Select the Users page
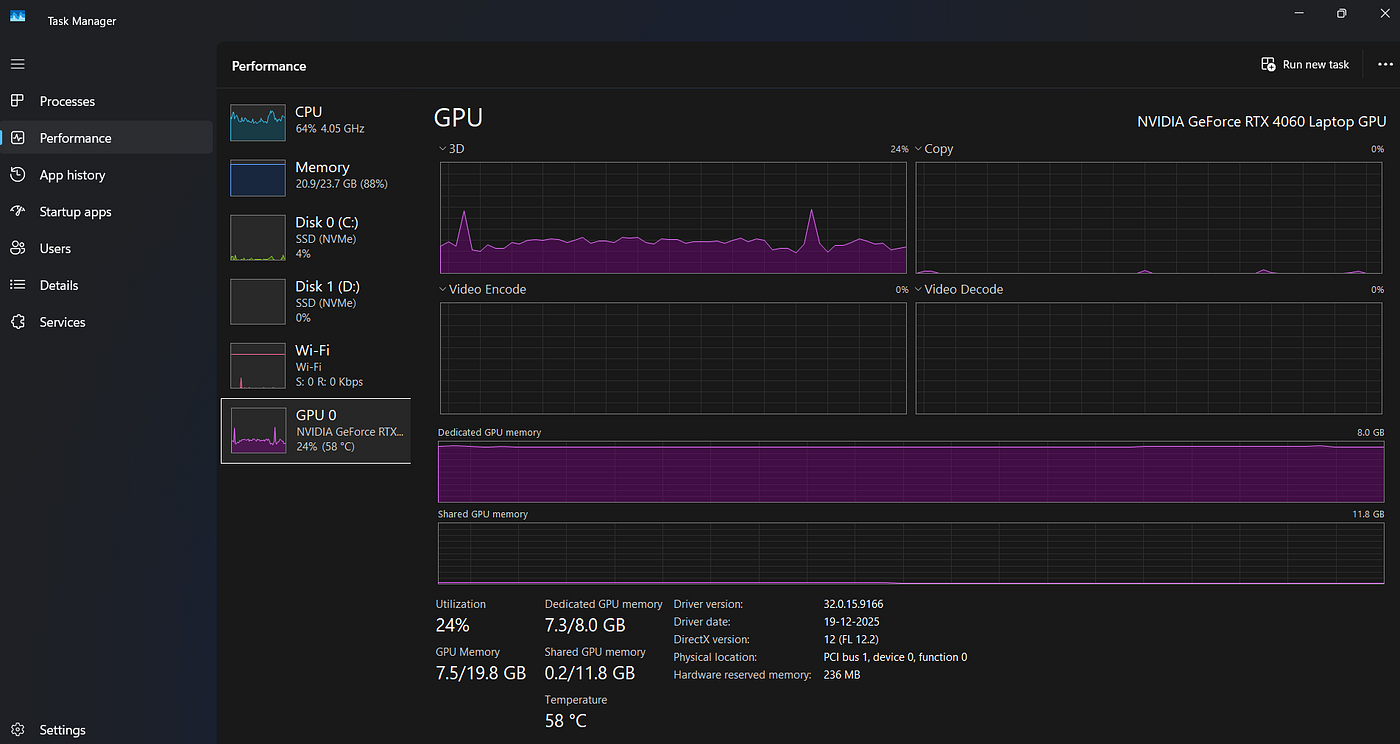The width and height of the screenshot is (1400, 744). tap(107, 248)
